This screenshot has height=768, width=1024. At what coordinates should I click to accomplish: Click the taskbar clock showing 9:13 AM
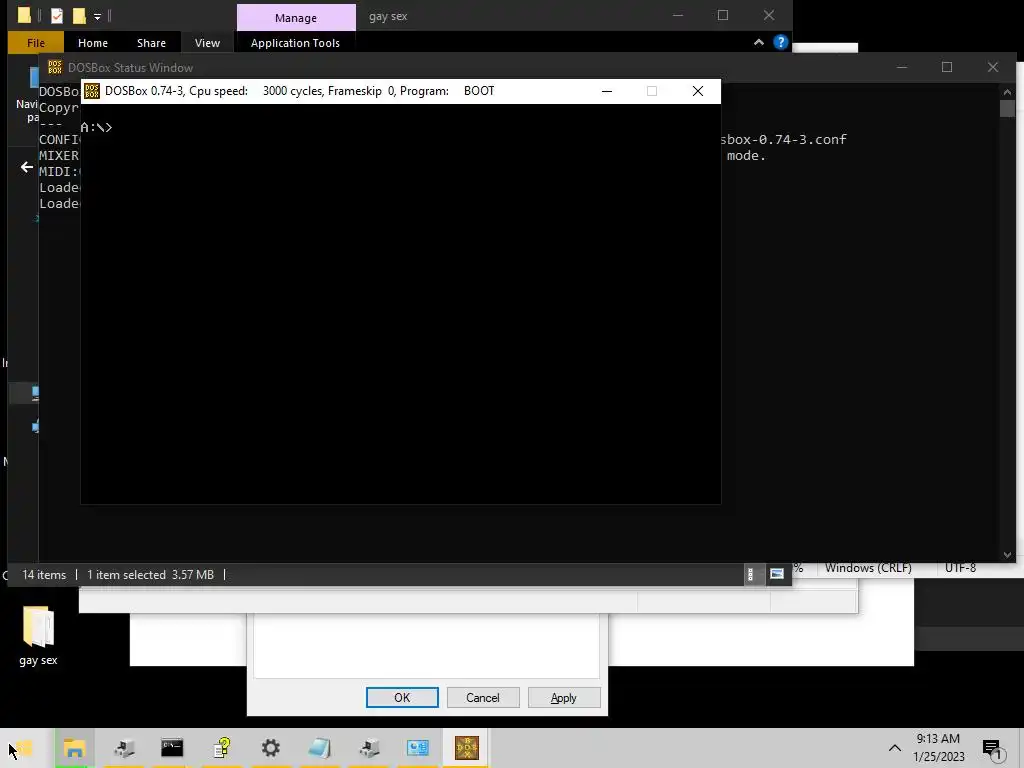tap(938, 748)
